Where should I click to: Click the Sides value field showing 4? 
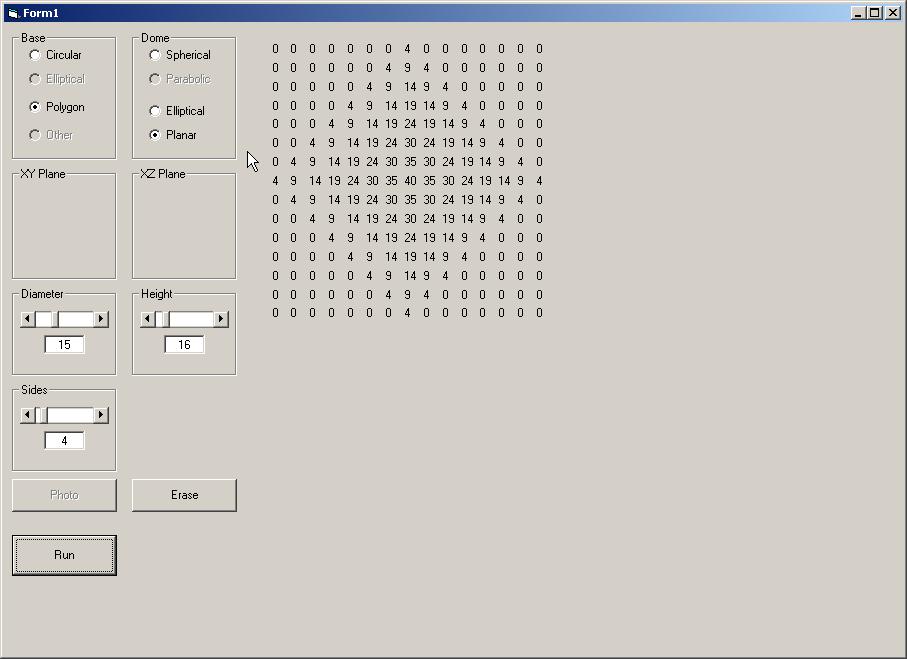[x=64, y=441]
